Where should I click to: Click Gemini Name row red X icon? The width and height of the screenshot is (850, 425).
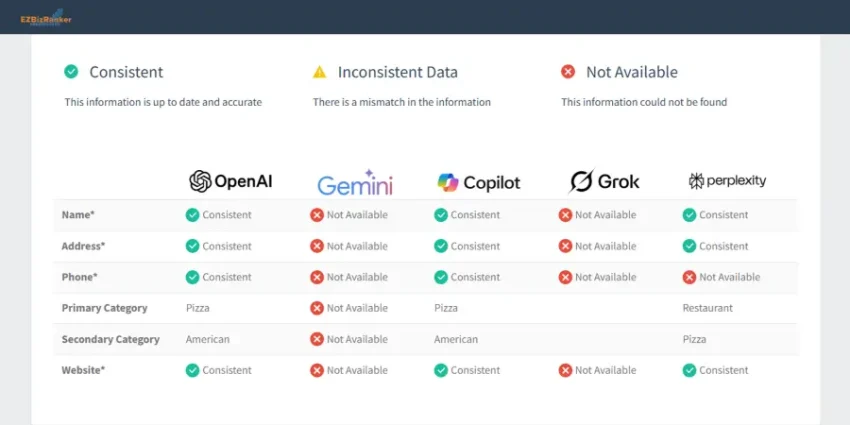pos(317,215)
